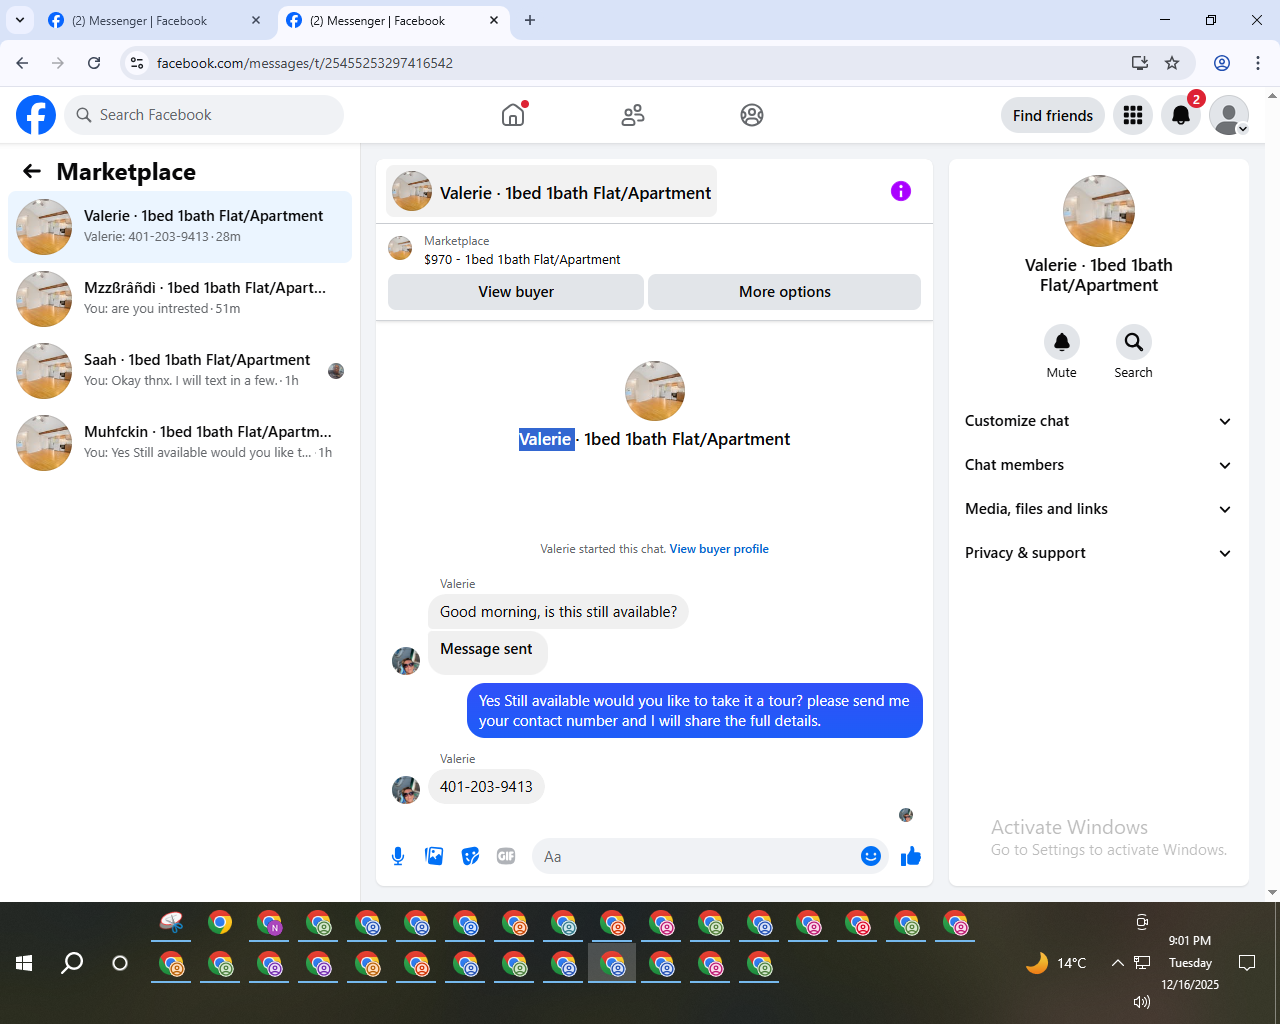Follow the View buyer profile link
The height and width of the screenshot is (1024, 1280).
719,549
